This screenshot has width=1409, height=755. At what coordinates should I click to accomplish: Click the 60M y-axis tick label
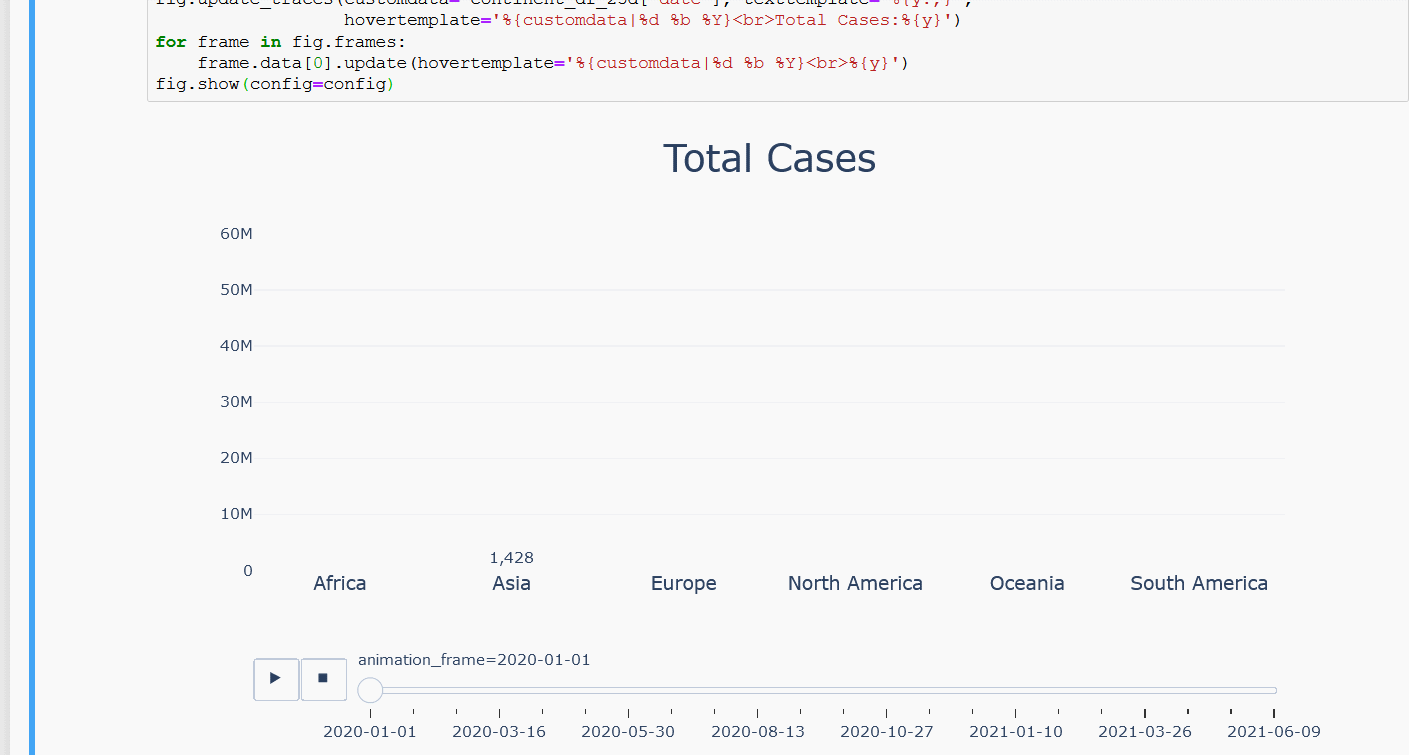(x=237, y=233)
